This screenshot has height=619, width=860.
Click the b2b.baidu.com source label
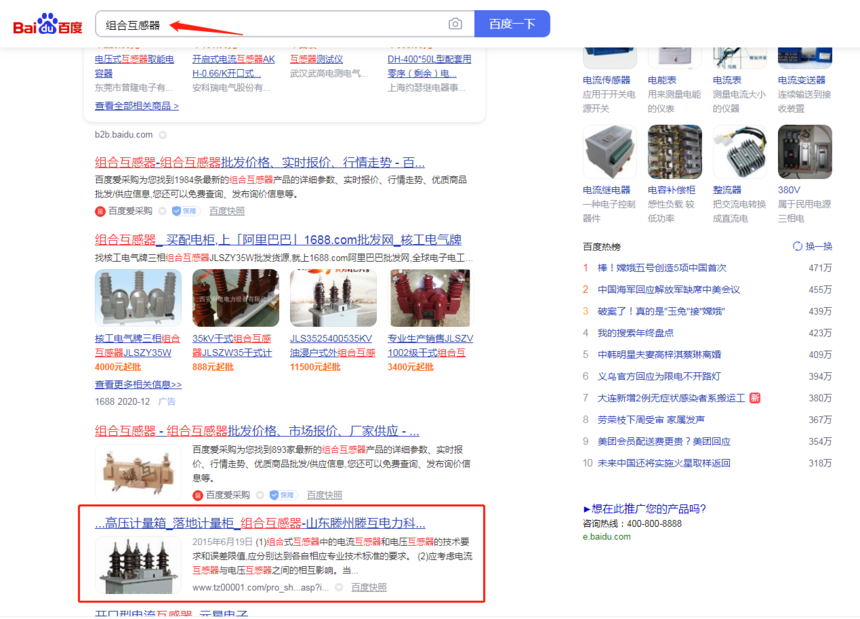123,134
